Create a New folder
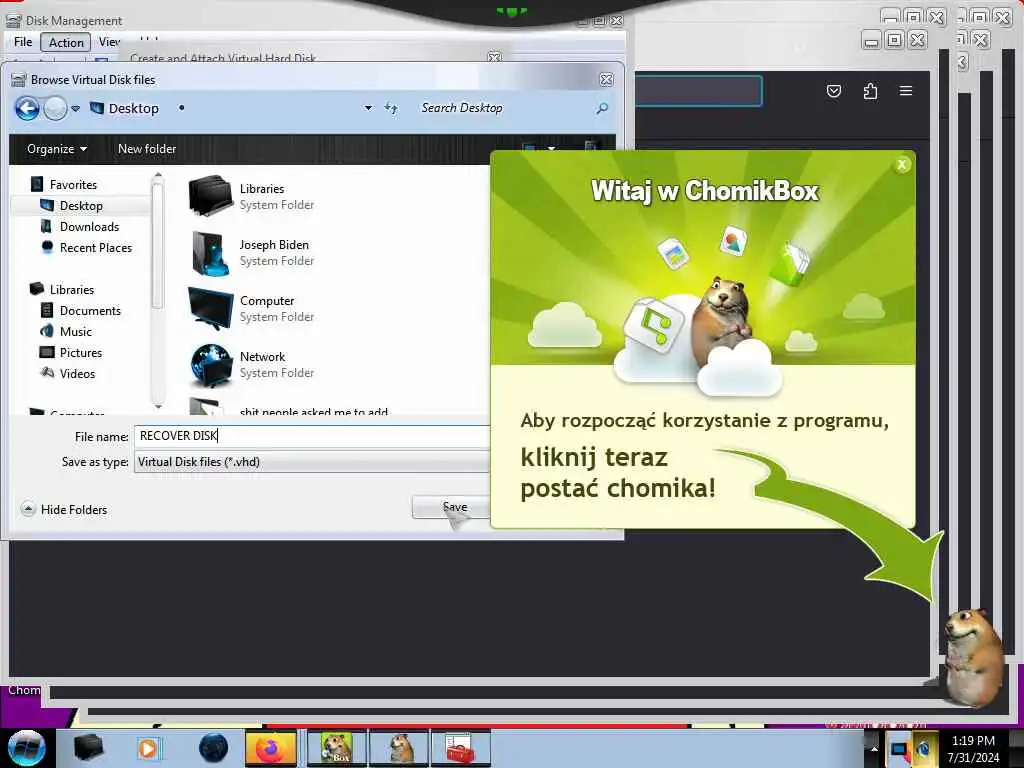The height and width of the screenshot is (768, 1024). [x=147, y=149]
